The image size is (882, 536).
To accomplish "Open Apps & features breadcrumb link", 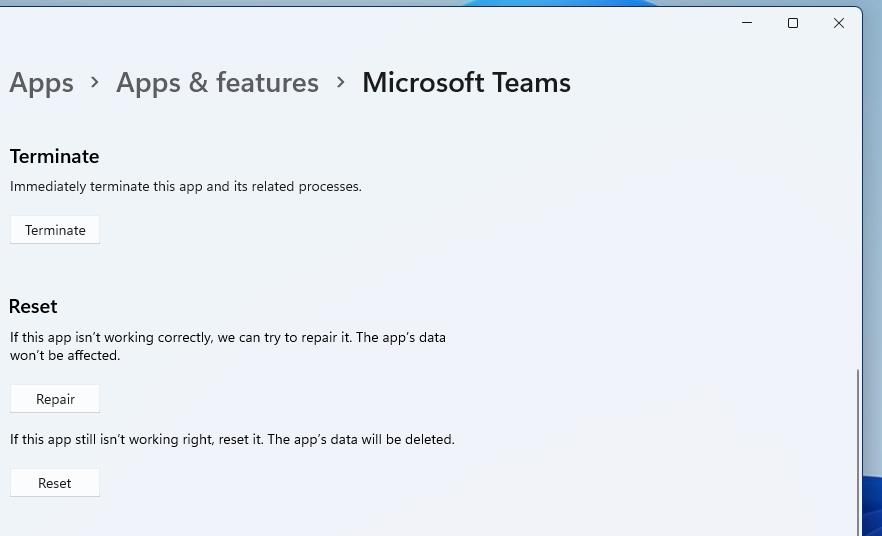I will tap(217, 83).
